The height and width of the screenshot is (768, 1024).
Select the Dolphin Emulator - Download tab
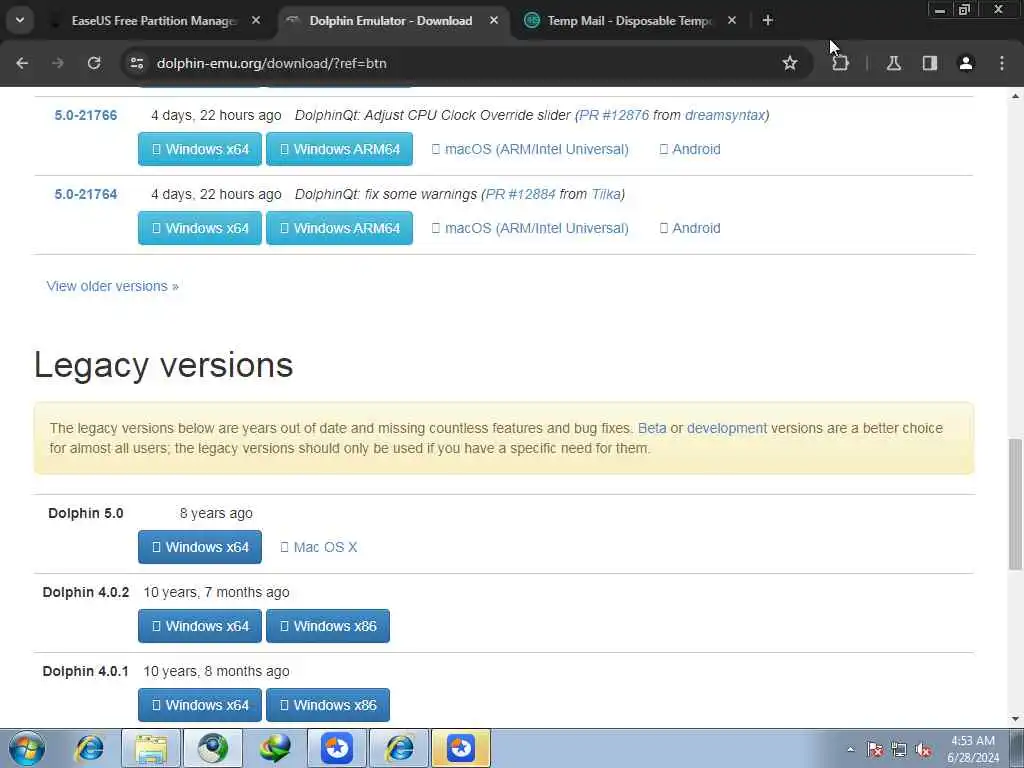tap(391, 21)
